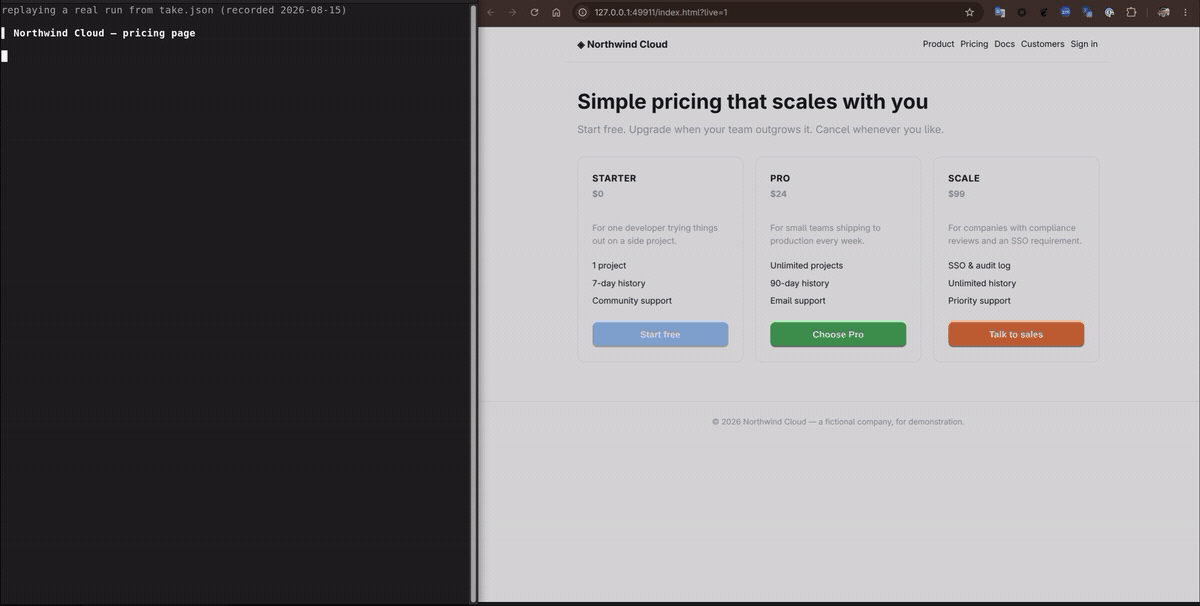Select the PRO plan title
The image size is (1200, 606).
780,178
